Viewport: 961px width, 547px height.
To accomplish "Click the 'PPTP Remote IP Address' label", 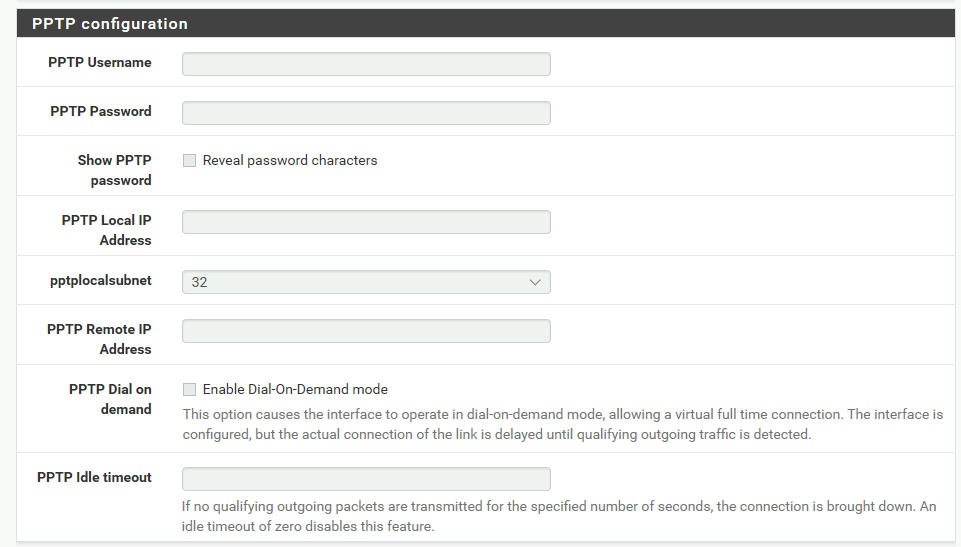I will 99,339.
